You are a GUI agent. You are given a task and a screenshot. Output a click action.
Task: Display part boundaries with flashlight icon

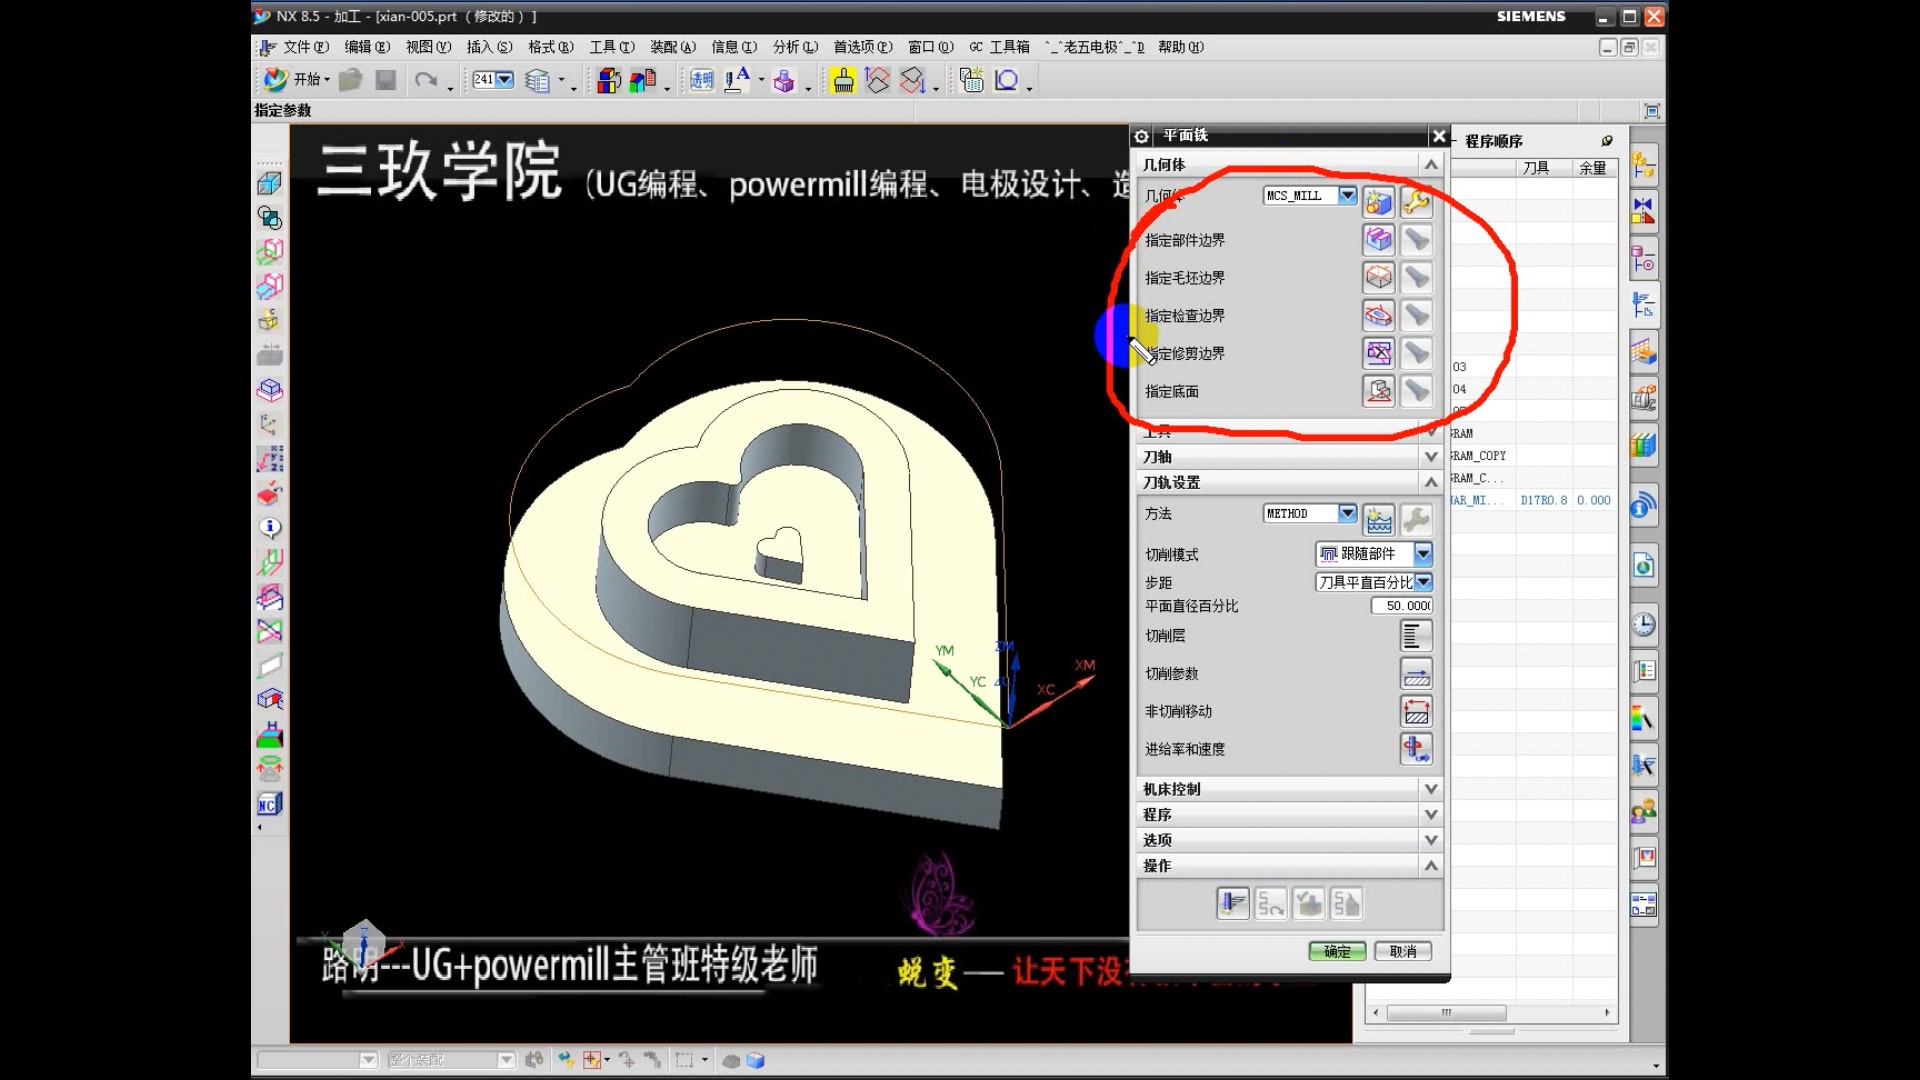pyautogui.click(x=1416, y=240)
